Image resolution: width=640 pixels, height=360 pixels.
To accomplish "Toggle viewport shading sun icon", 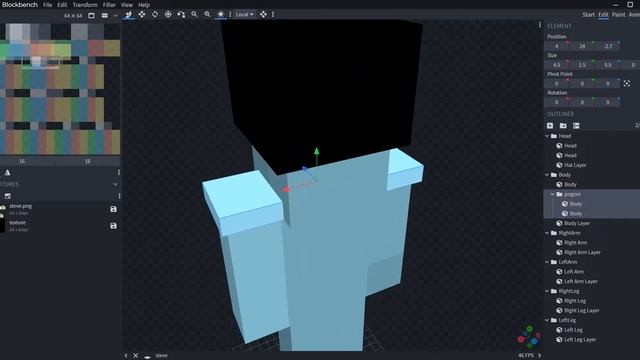I will click(x=220, y=14).
